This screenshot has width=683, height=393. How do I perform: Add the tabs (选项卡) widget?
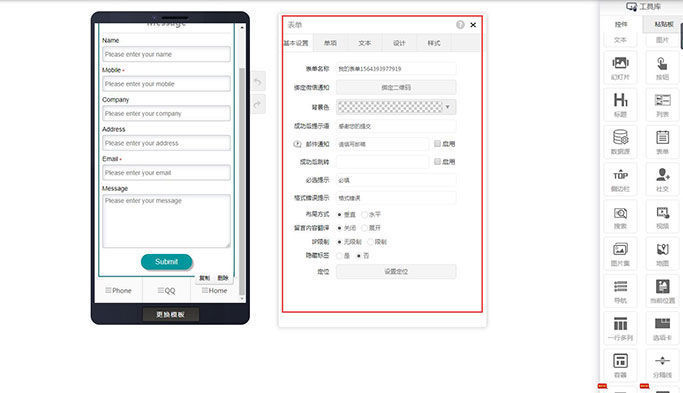[x=662, y=329]
